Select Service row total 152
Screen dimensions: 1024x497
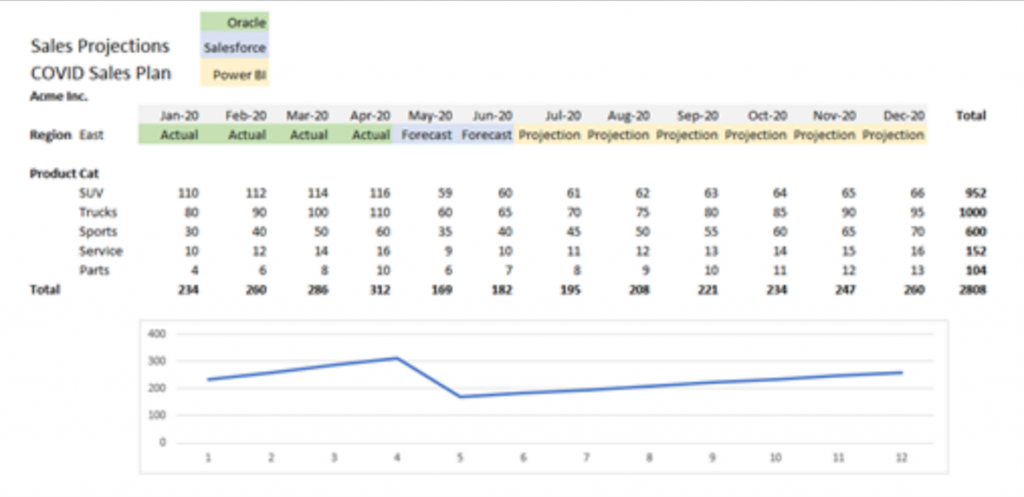point(976,251)
